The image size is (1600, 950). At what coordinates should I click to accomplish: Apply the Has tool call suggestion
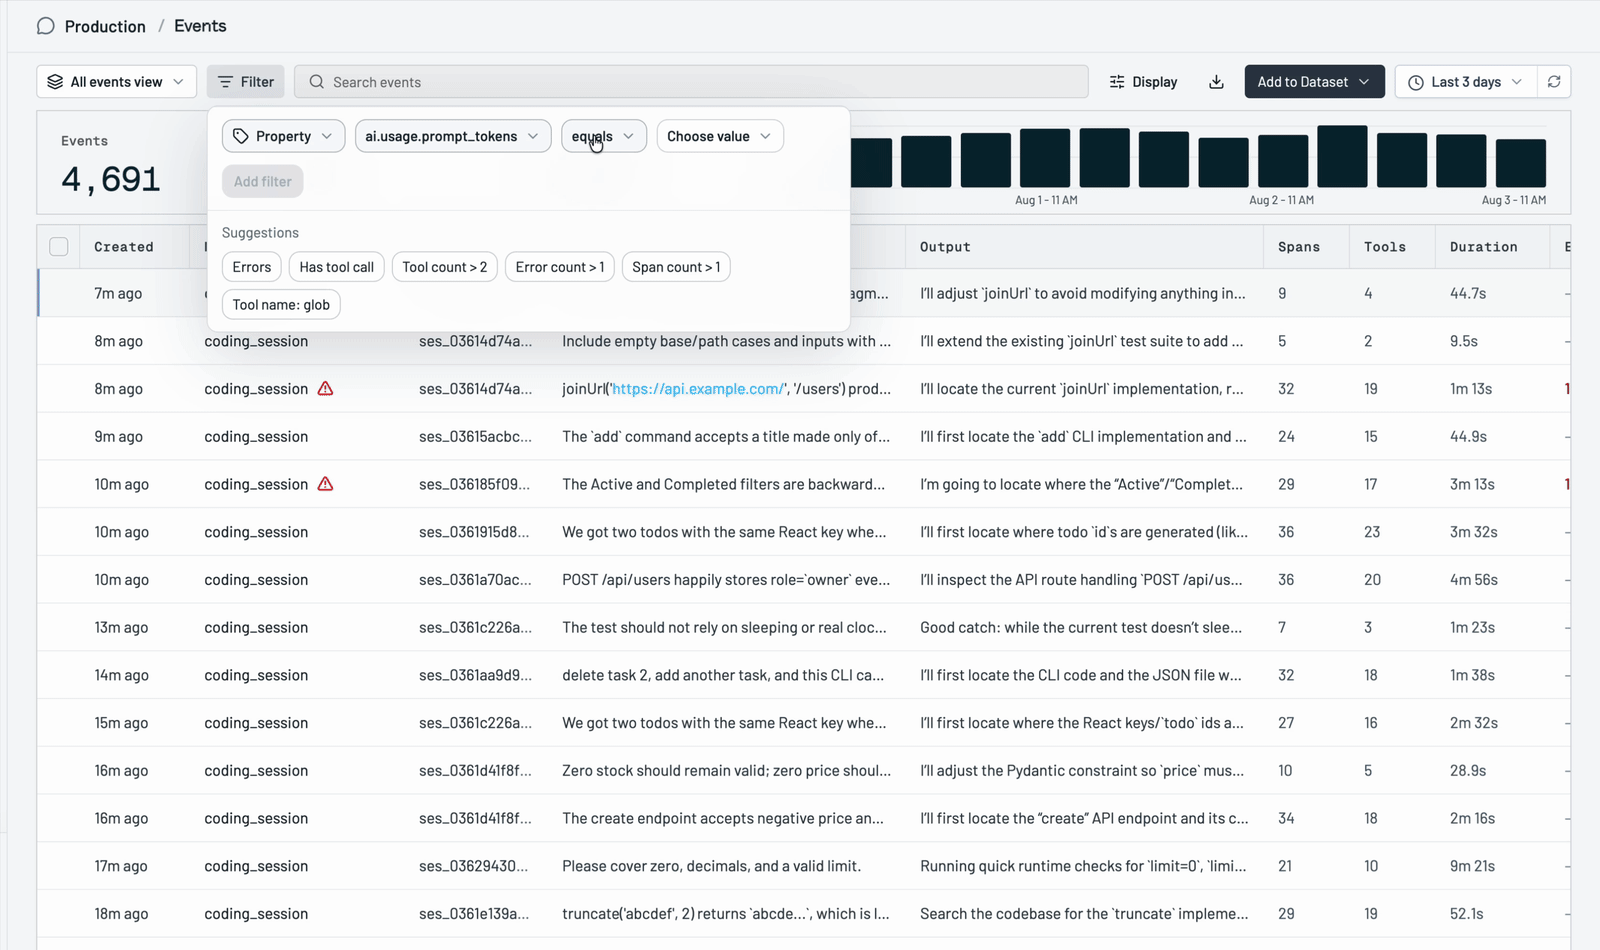point(337,267)
